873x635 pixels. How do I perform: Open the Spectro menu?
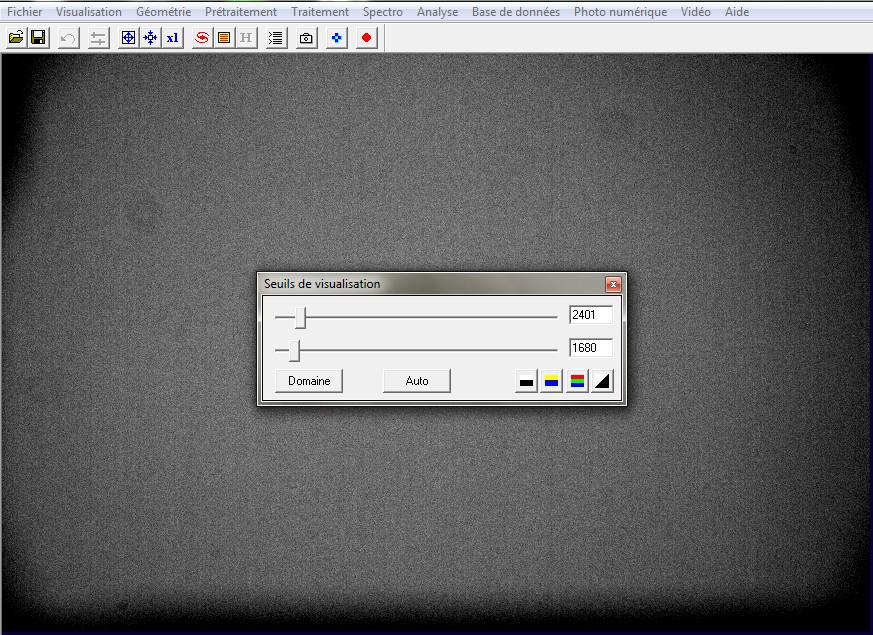pos(382,12)
